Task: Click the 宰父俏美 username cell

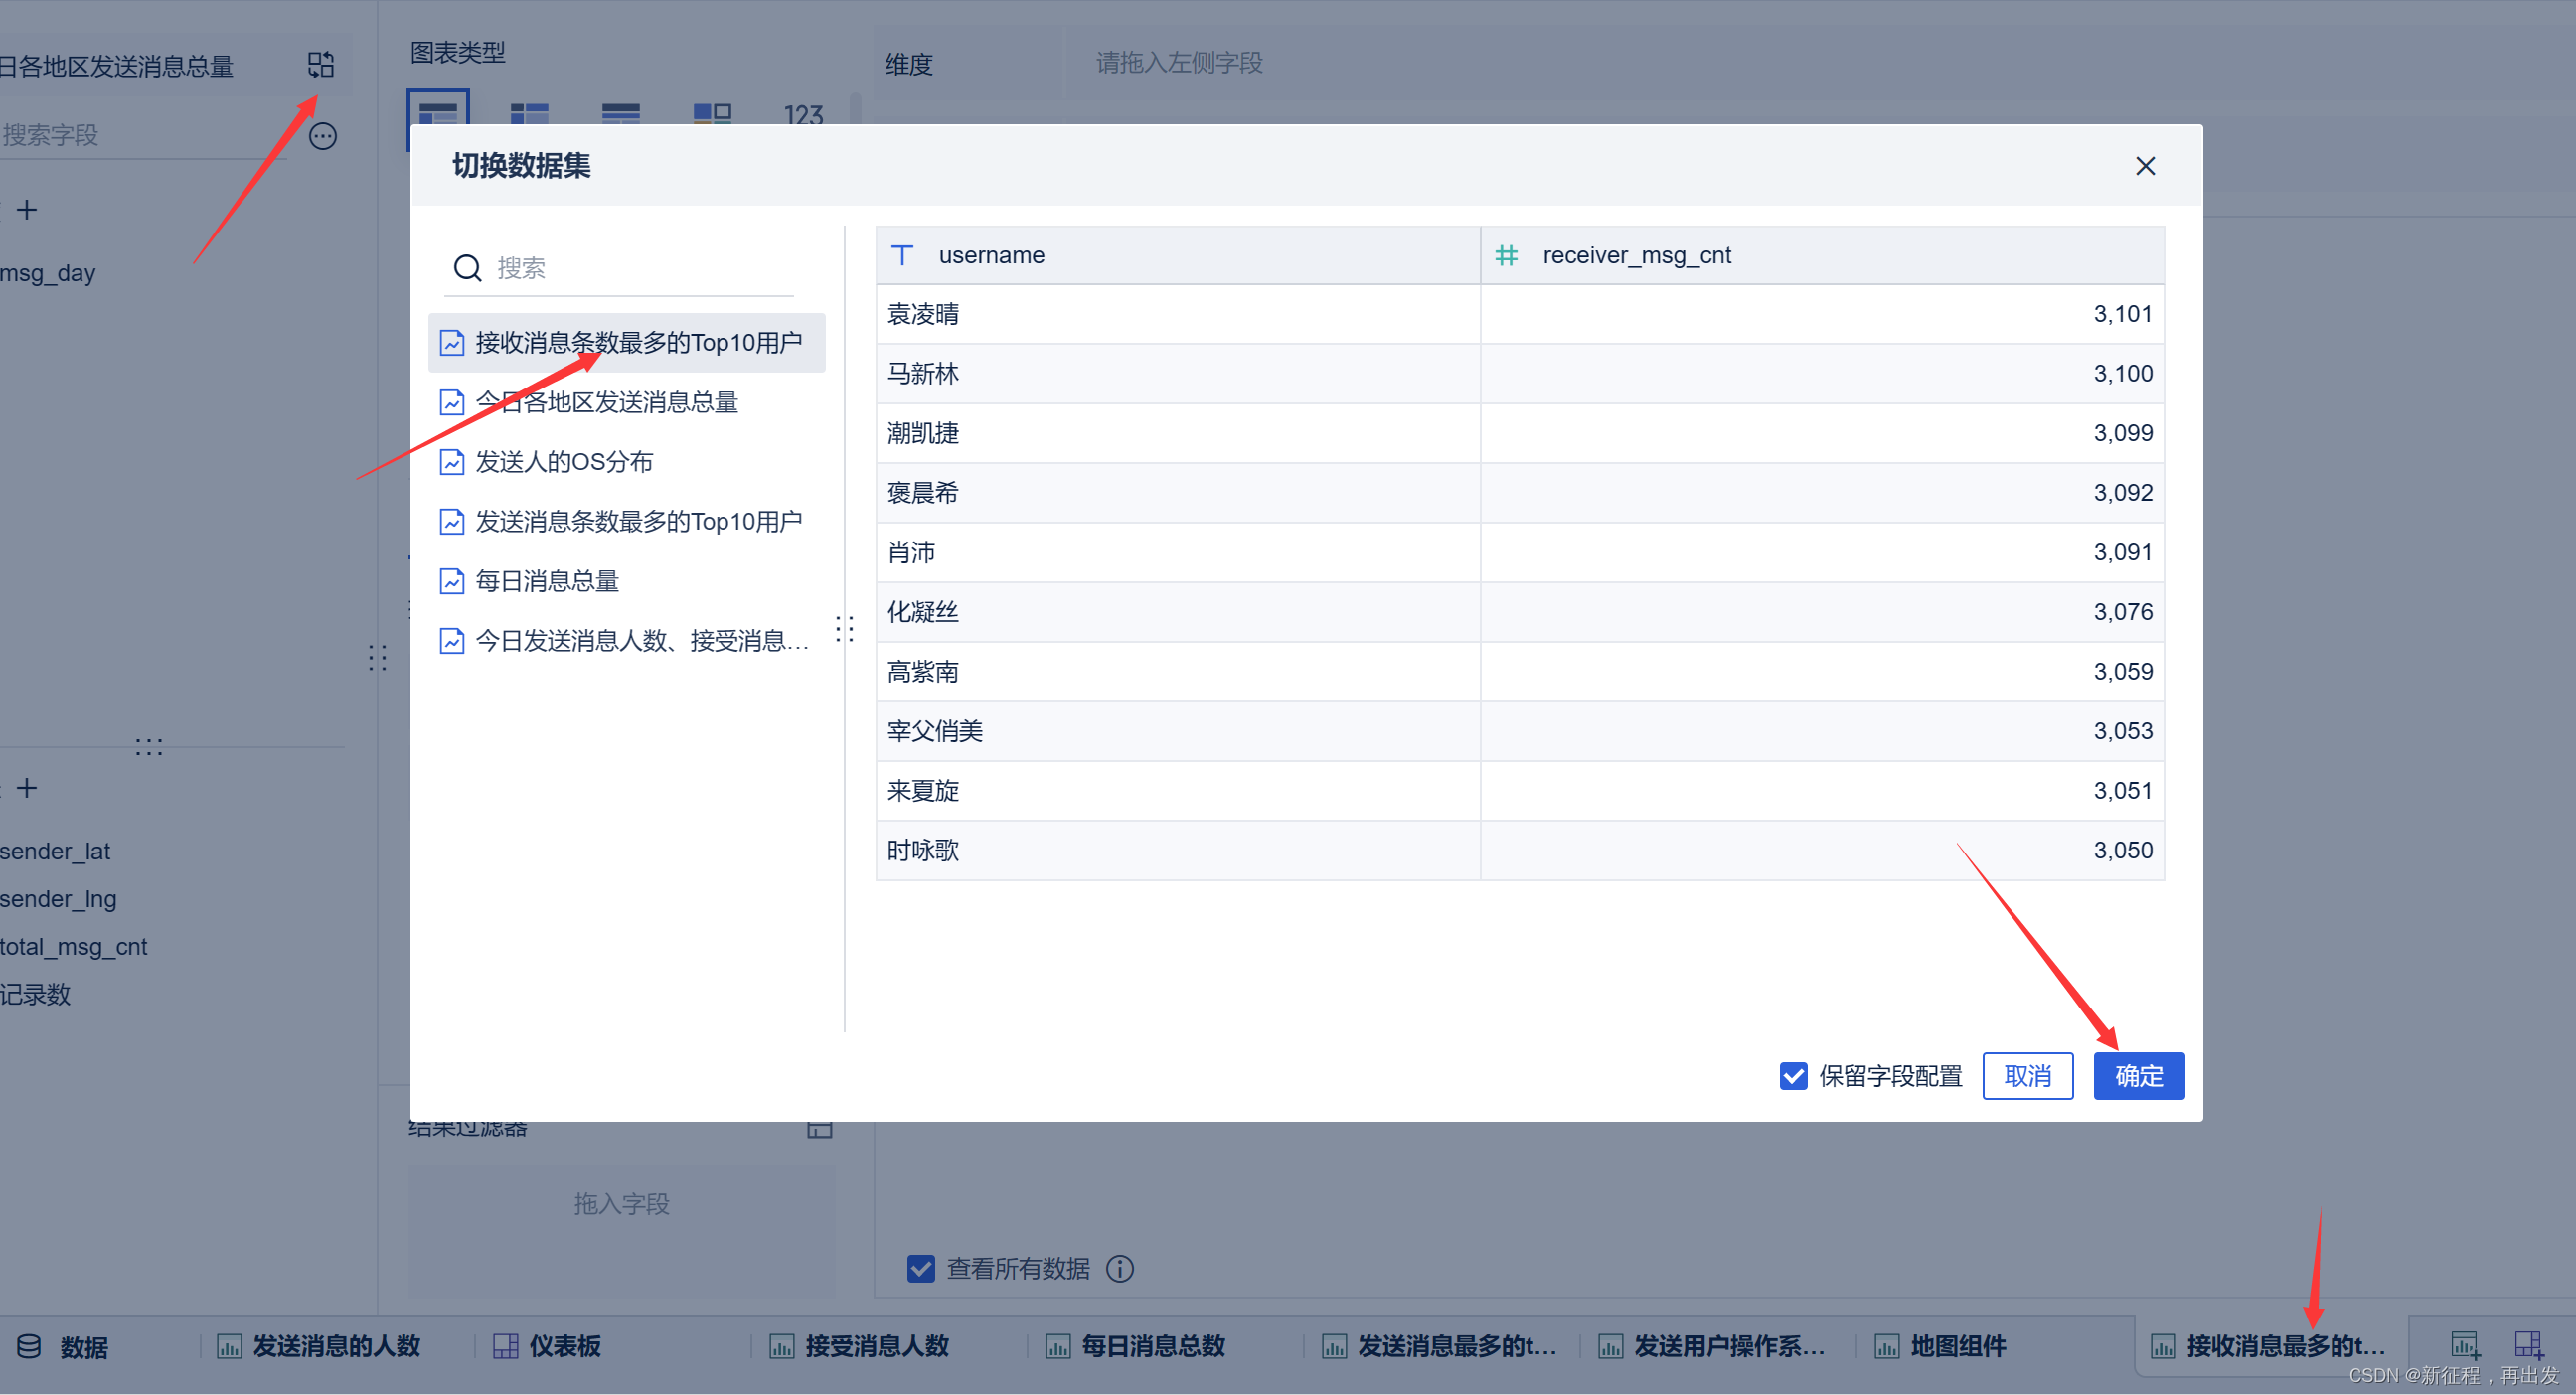Action: (1178, 731)
